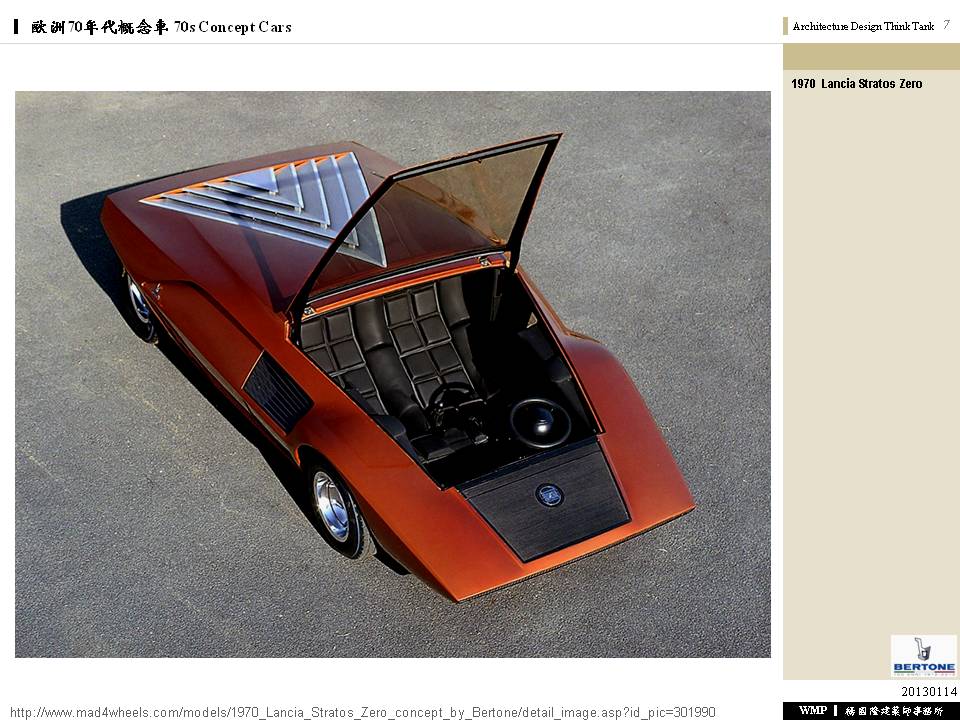The image size is (960, 720).
Task: Click the Bertone logo in the sidebar
Action: (924, 656)
